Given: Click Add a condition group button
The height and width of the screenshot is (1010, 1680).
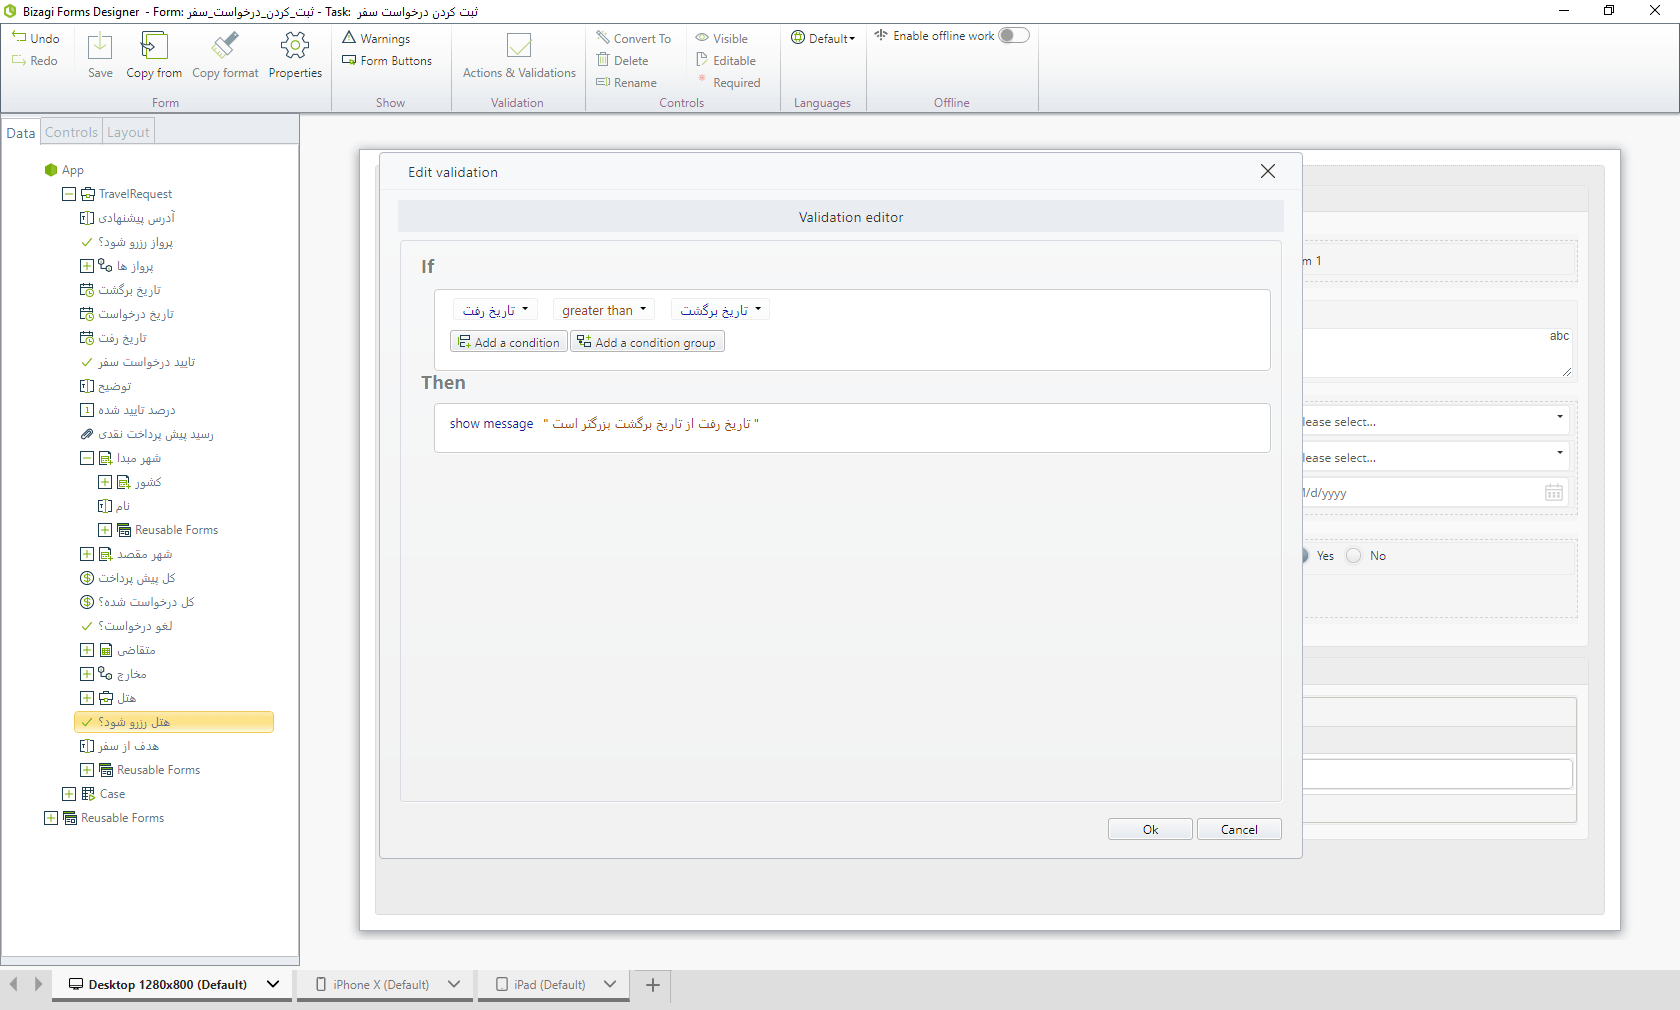Looking at the screenshot, I should click(647, 342).
